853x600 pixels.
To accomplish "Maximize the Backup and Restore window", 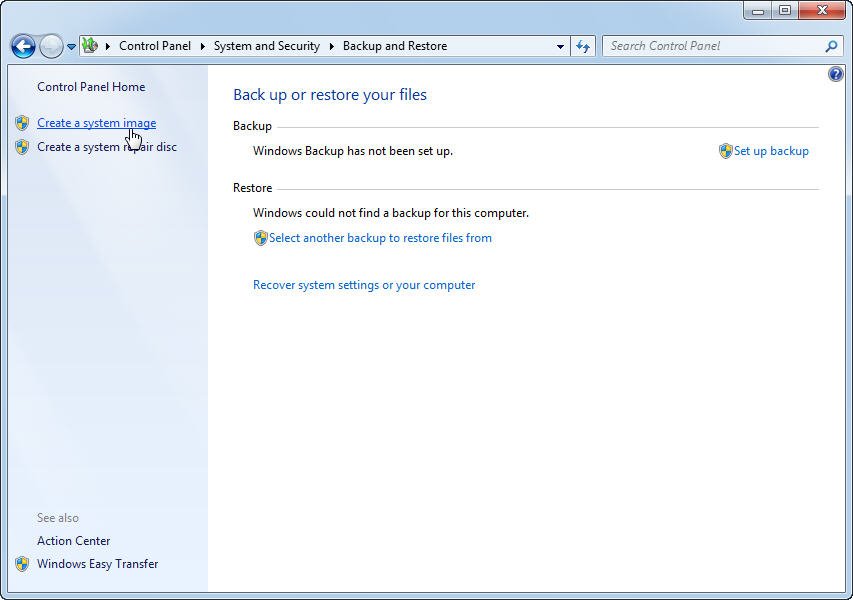I will point(785,10).
